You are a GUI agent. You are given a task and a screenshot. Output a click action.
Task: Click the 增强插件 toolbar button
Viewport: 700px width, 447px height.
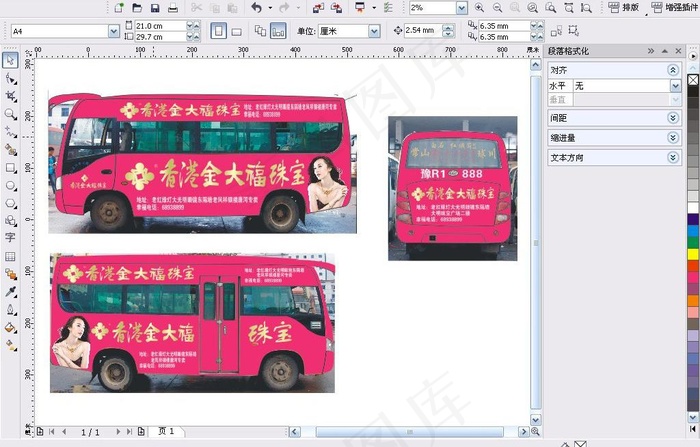tap(674, 7)
